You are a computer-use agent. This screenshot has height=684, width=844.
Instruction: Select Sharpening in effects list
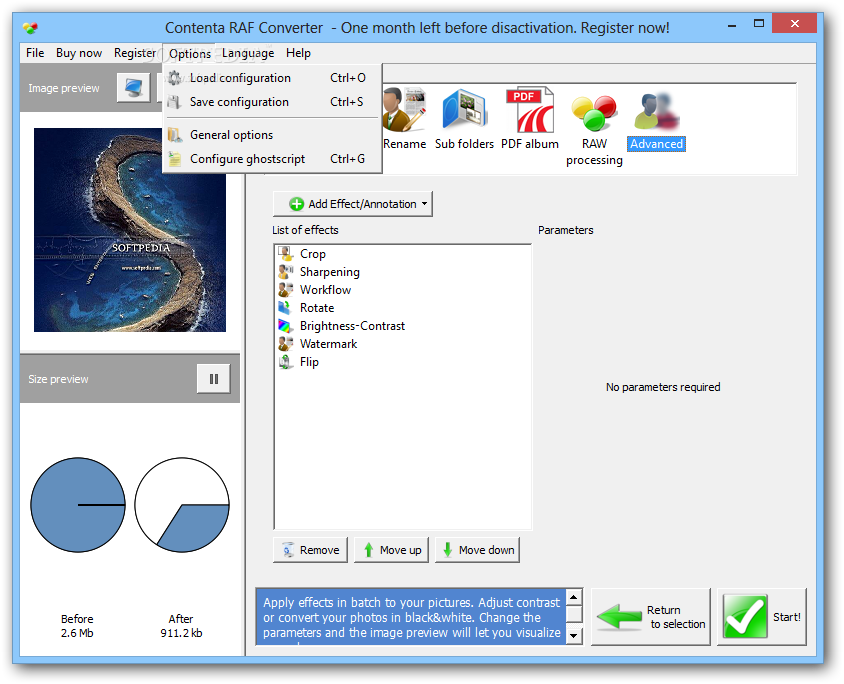pyautogui.click(x=329, y=272)
